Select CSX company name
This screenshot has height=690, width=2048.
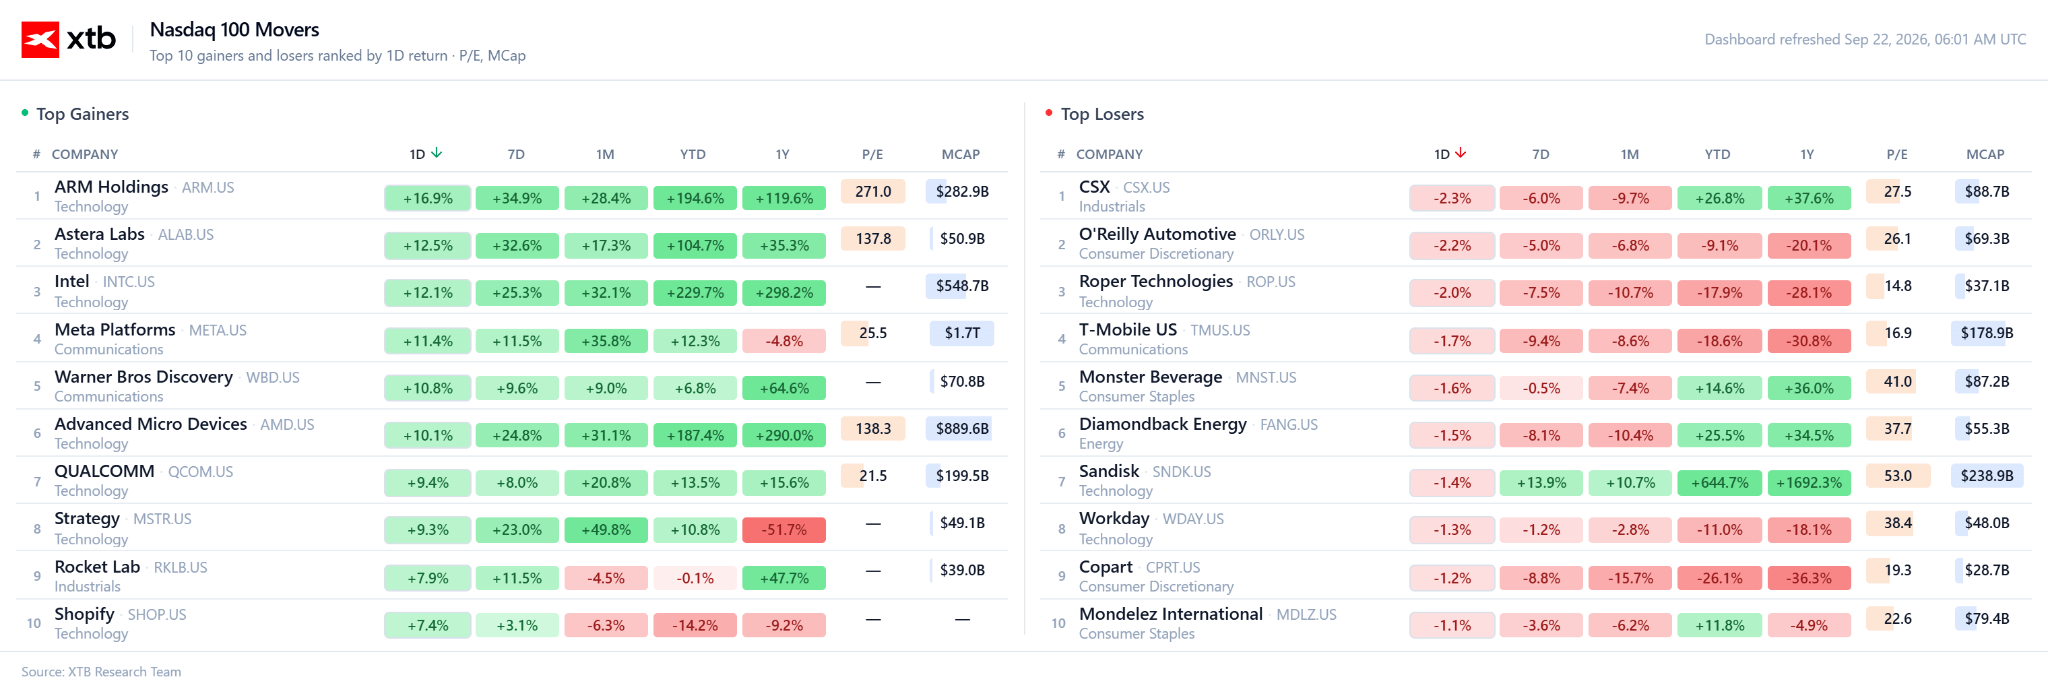(x=1094, y=187)
